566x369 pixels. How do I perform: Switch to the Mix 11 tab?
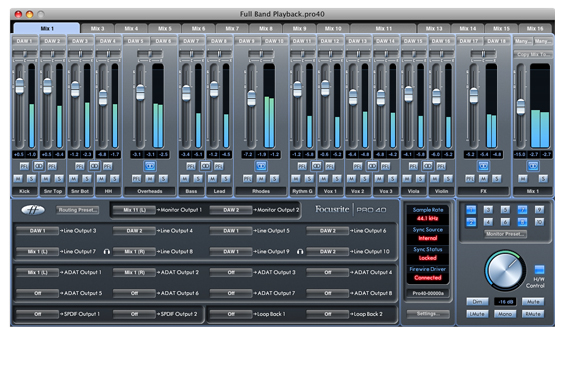point(383,29)
